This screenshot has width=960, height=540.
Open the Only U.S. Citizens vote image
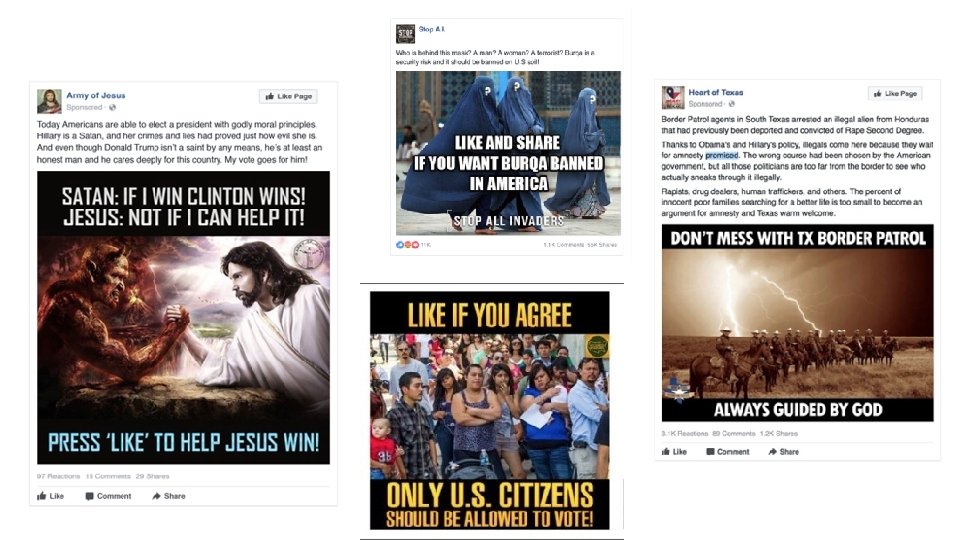click(490, 410)
